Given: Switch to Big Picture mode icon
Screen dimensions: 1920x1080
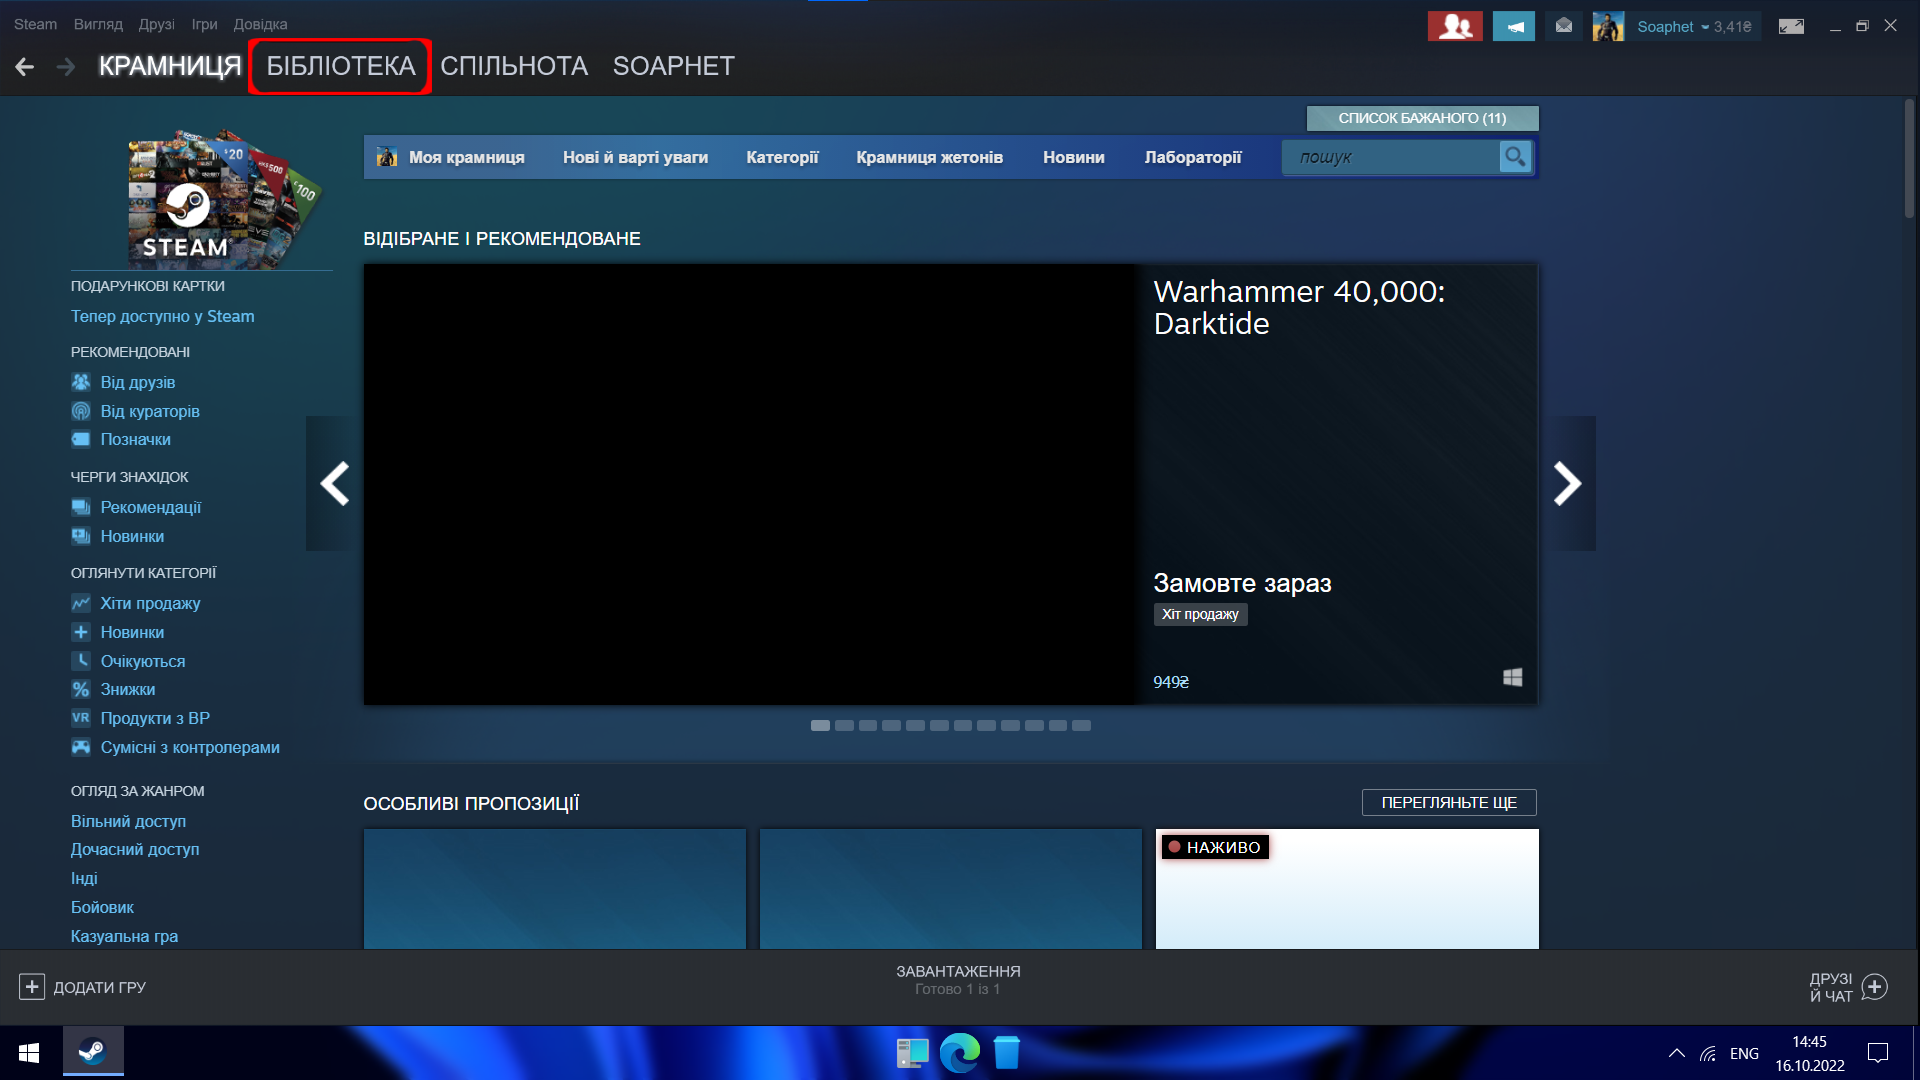Looking at the screenshot, I should tap(1791, 27).
